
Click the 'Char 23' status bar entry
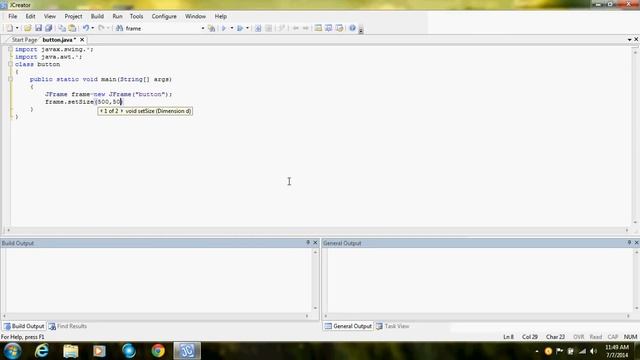(555, 337)
